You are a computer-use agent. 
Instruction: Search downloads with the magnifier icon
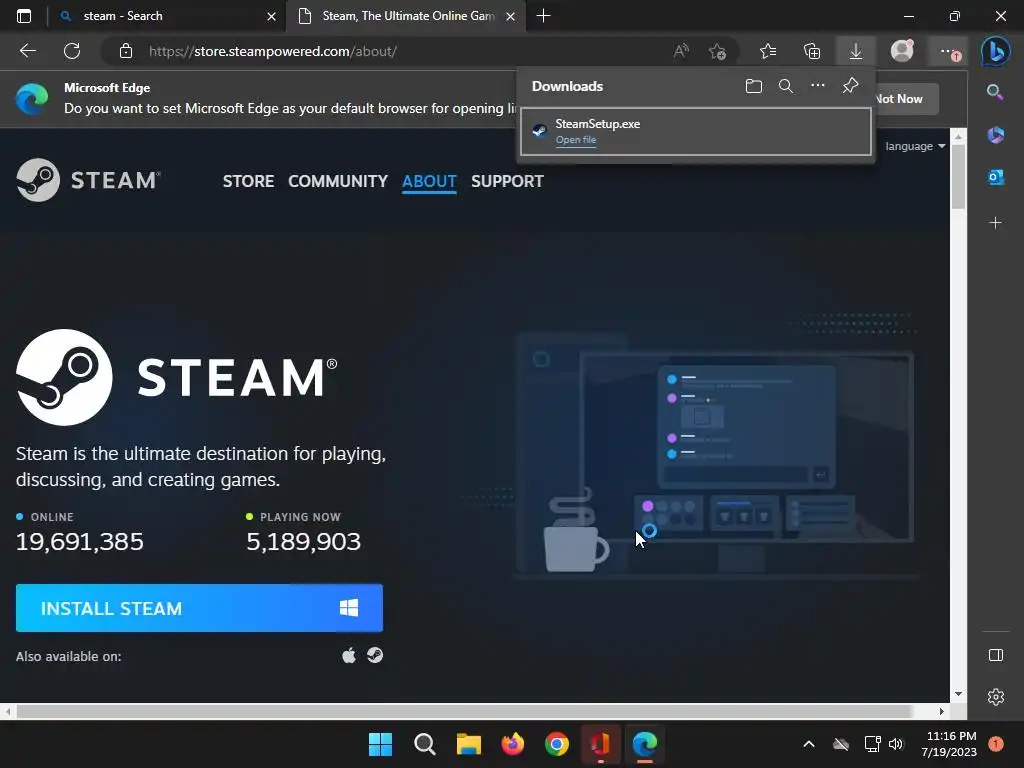coord(786,86)
